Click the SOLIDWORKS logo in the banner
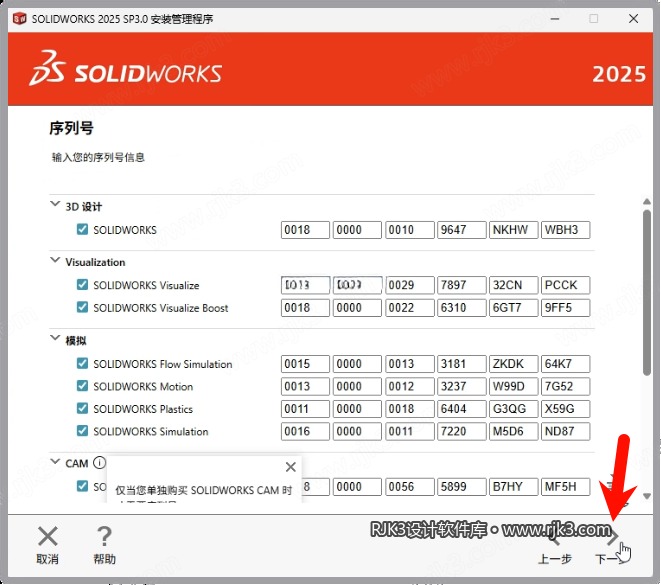The image size is (661, 585). (x=126, y=69)
